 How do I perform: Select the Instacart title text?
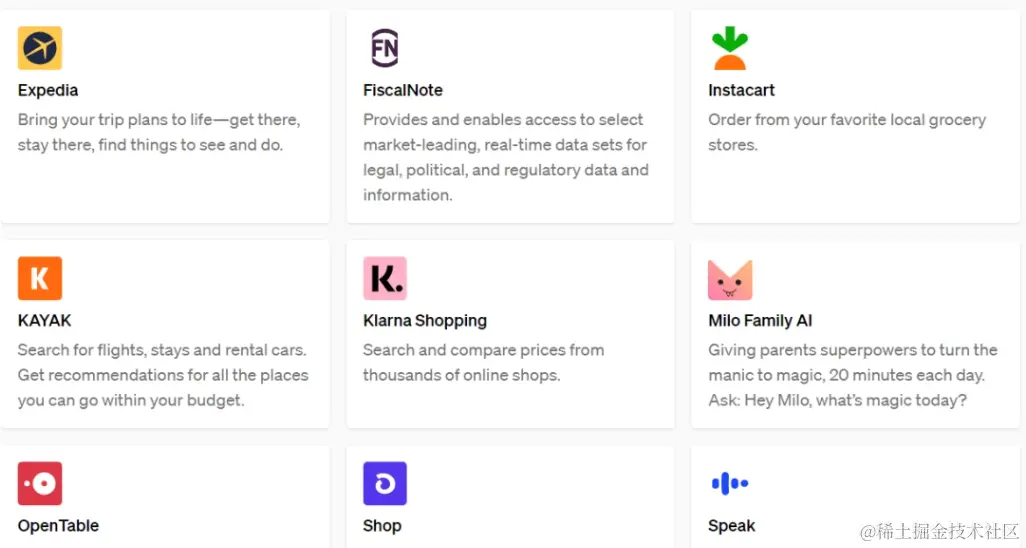coord(741,90)
